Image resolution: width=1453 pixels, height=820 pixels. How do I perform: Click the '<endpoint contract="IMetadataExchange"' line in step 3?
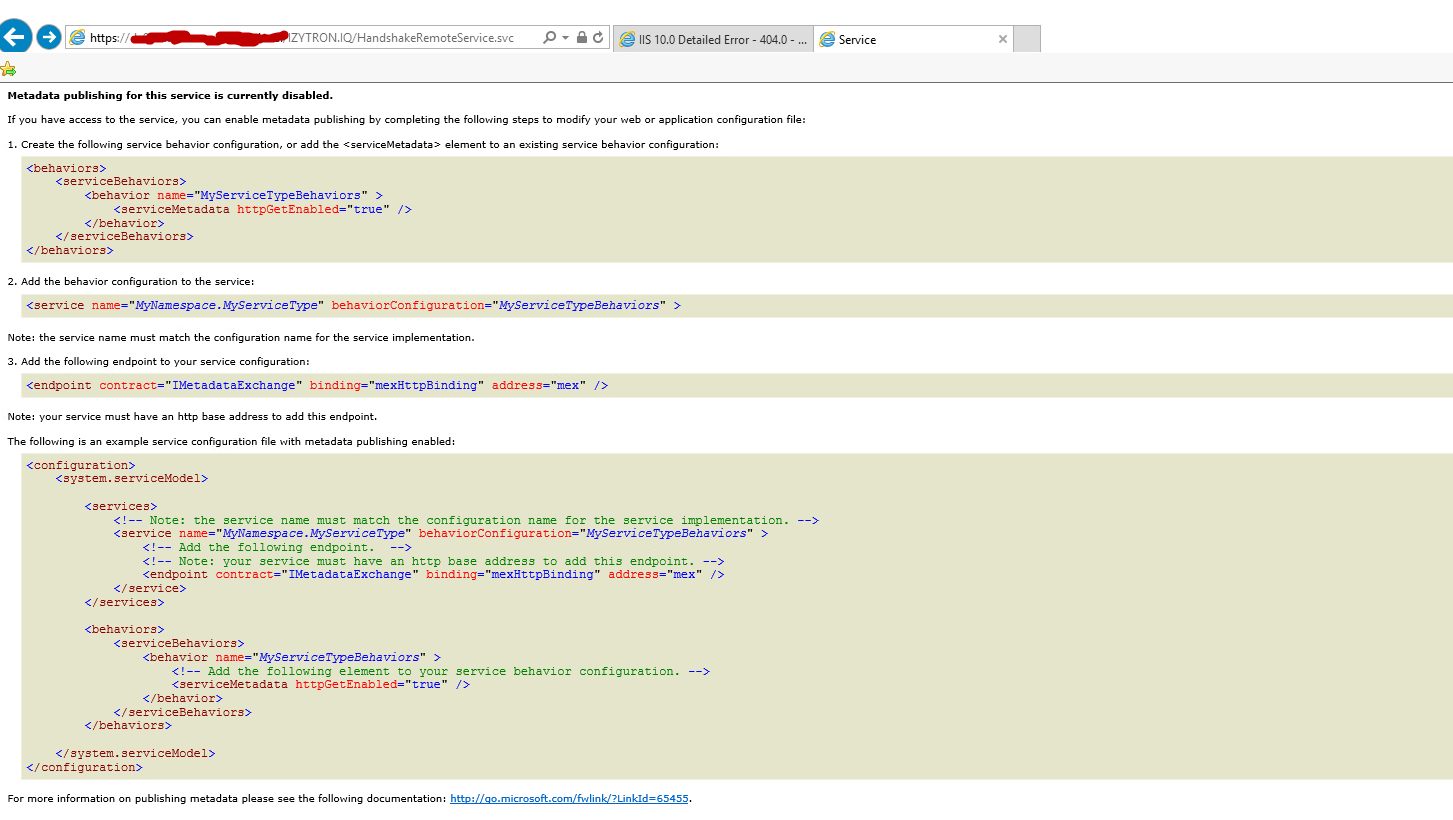317,385
